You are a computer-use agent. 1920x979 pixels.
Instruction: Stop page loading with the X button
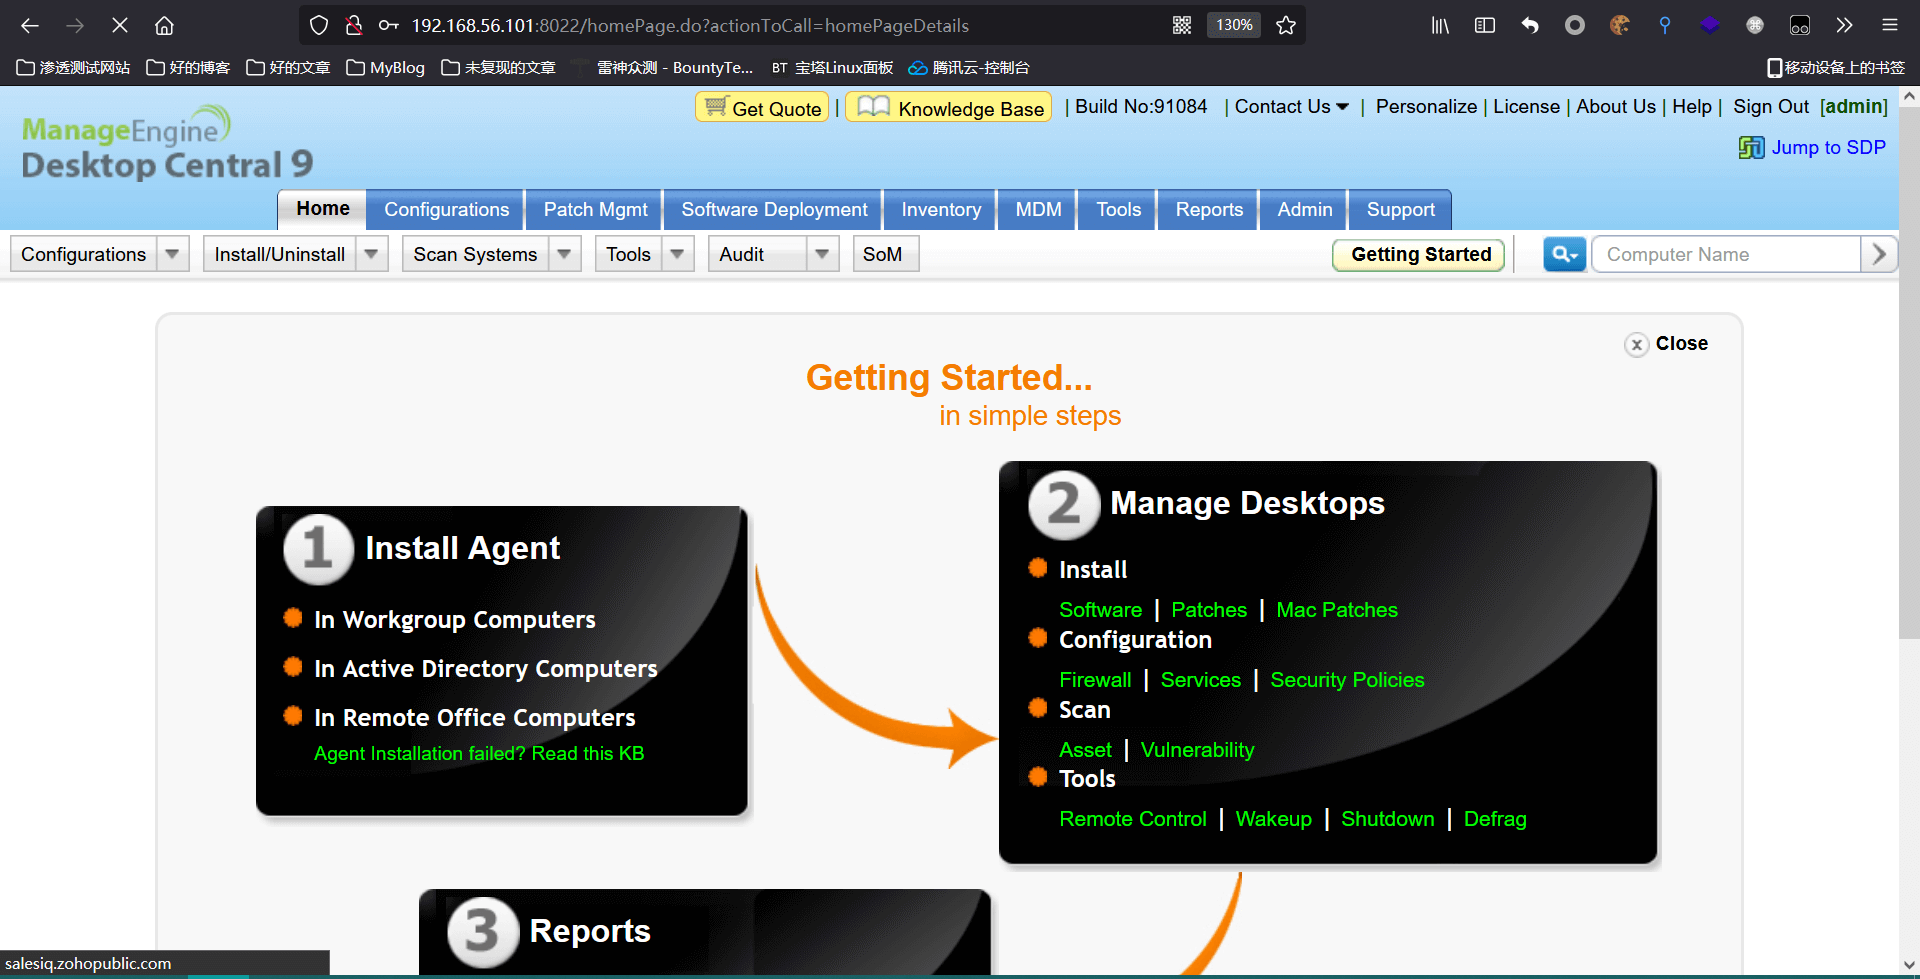(120, 25)
